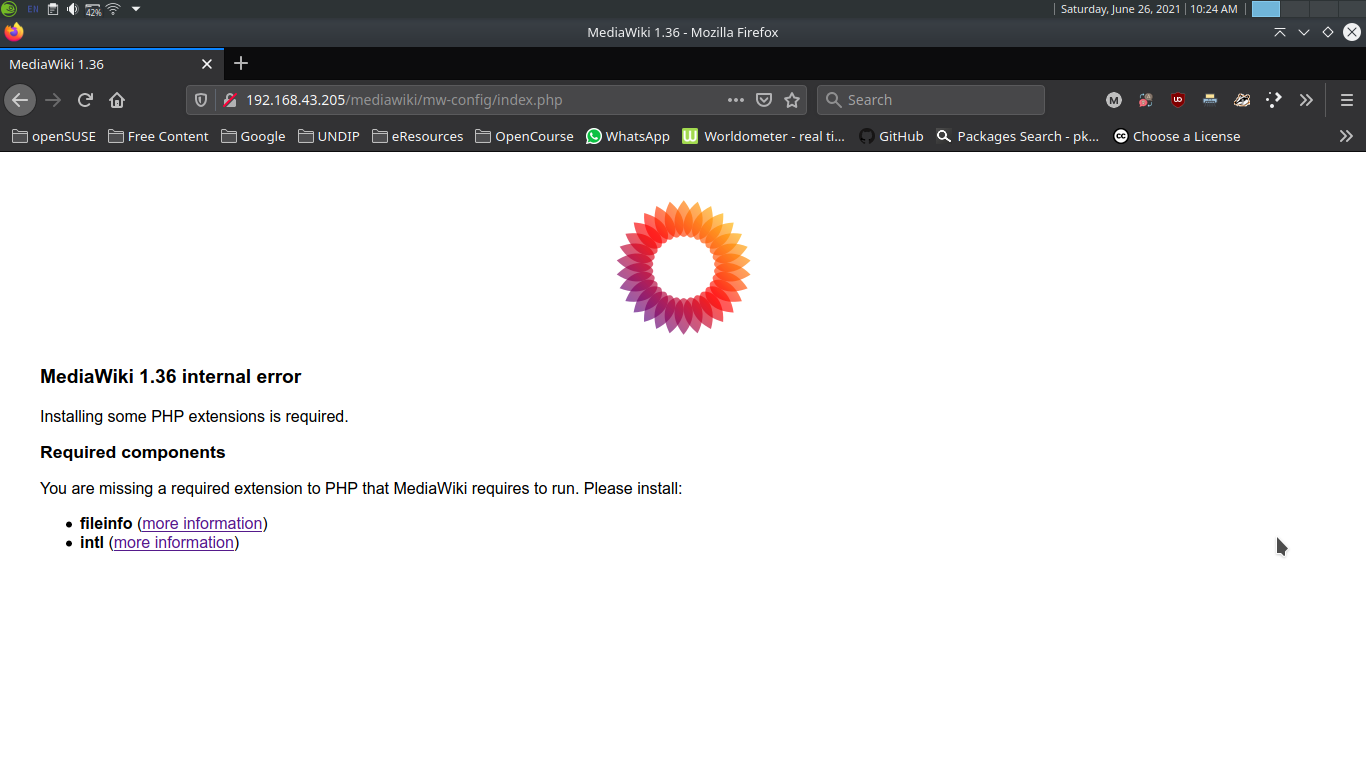Open the Google bookmarks folder
The height and width of the screenshot is (768, 1366).
(x=253, y=136)
